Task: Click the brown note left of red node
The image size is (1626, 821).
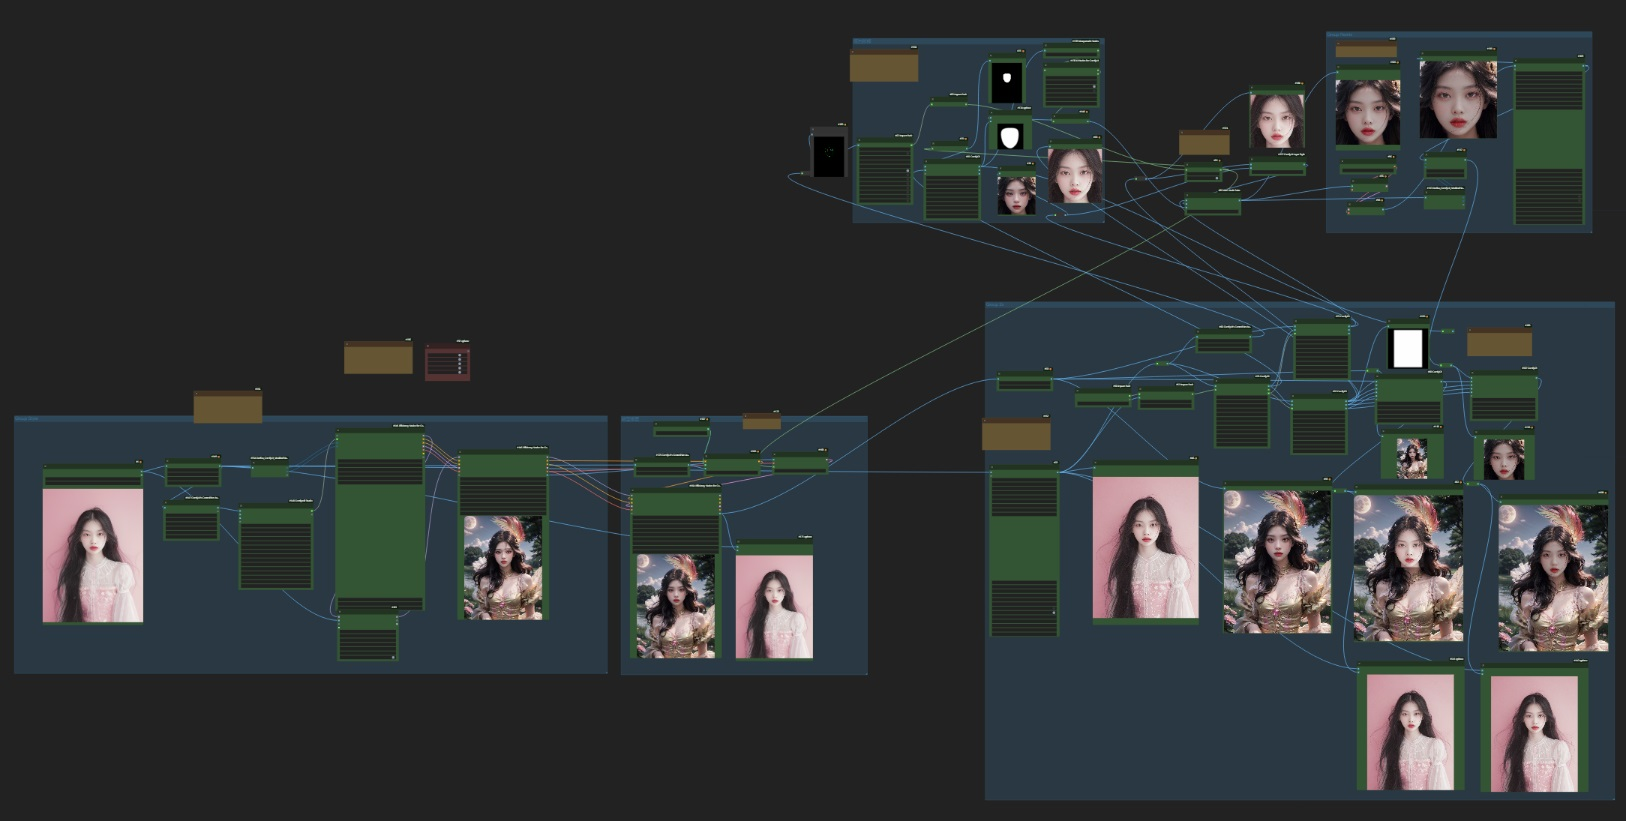Action: 378,358
